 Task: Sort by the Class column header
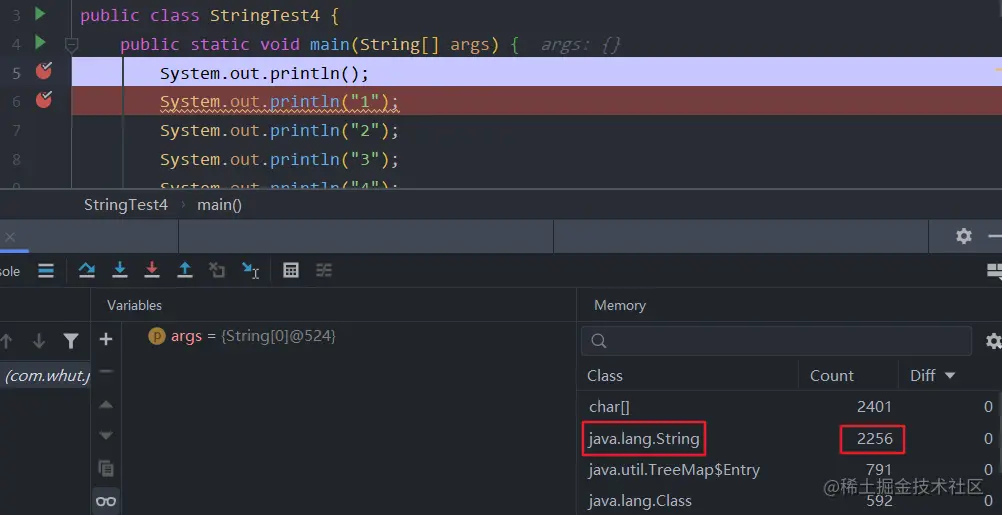click(x=605, y=376)
